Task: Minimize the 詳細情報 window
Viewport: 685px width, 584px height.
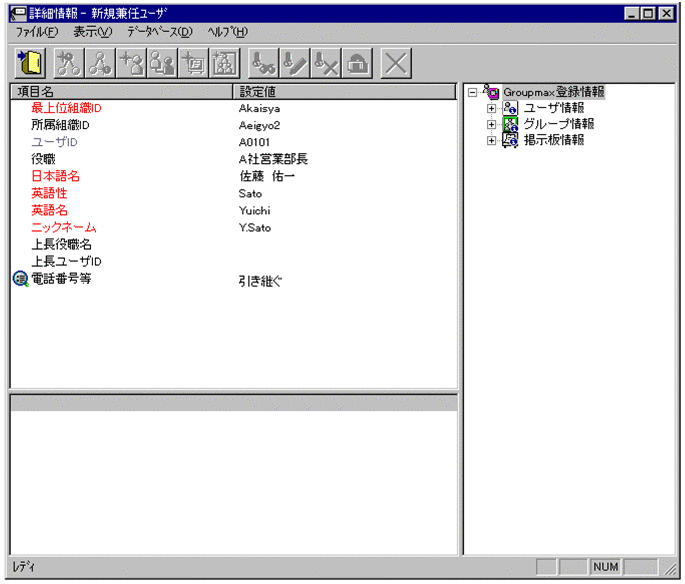Action: coord(632,14)
